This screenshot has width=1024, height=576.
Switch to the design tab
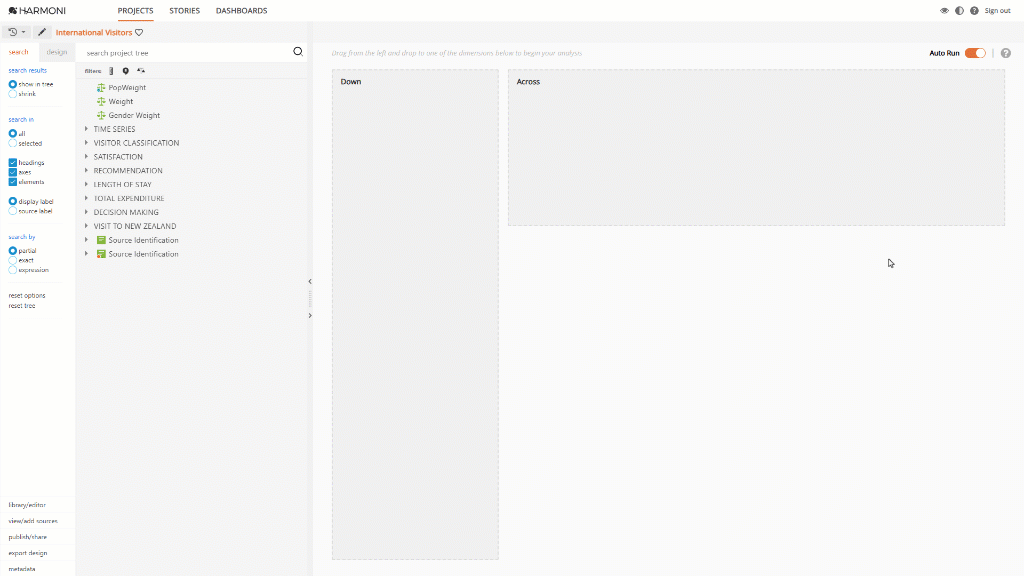pos(57,52)
